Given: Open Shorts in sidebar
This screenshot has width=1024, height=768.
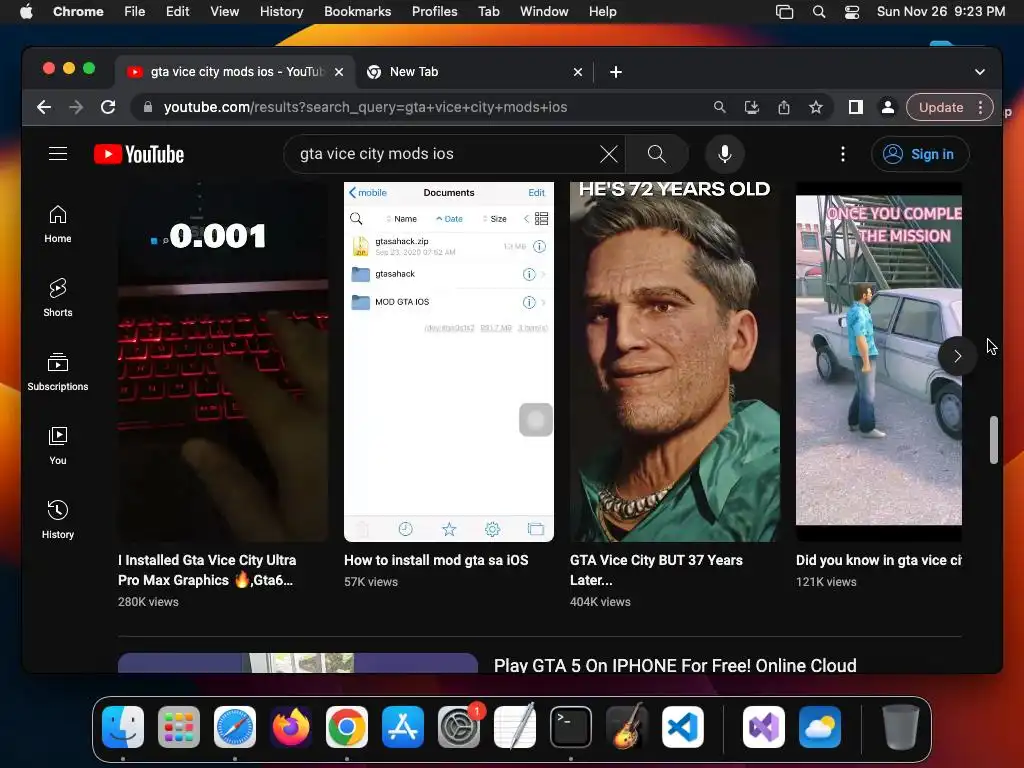Looking at the screenshot, I should click(57, 298).
